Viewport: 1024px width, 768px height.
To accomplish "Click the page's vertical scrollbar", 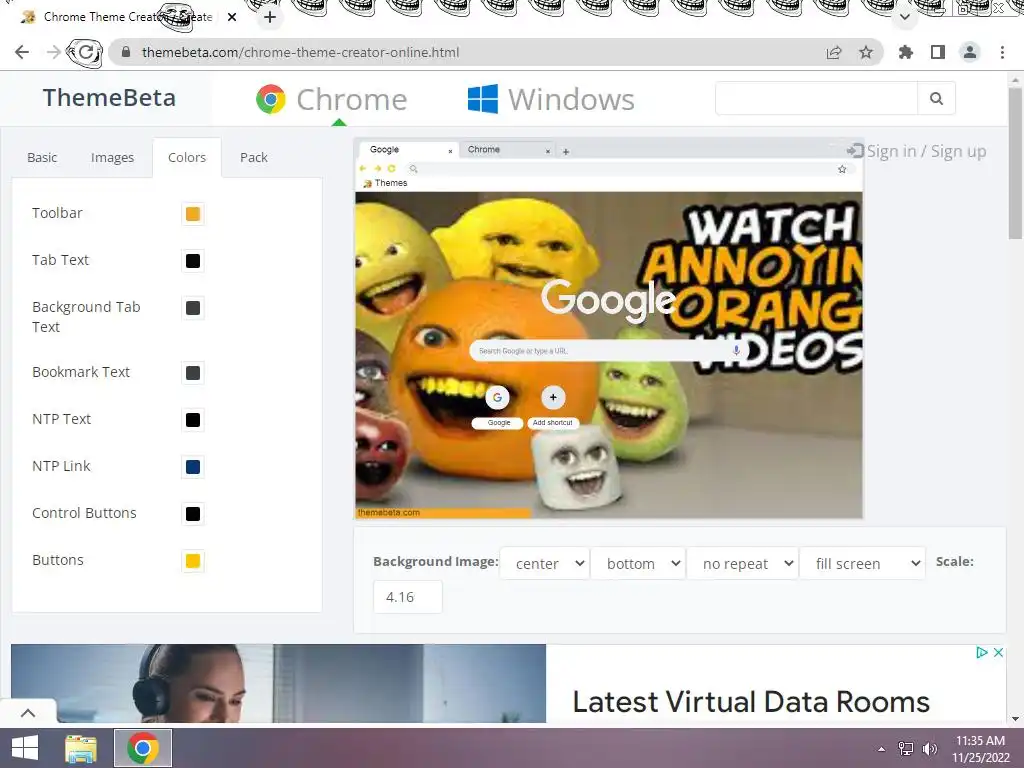I will click(1016, 163).
